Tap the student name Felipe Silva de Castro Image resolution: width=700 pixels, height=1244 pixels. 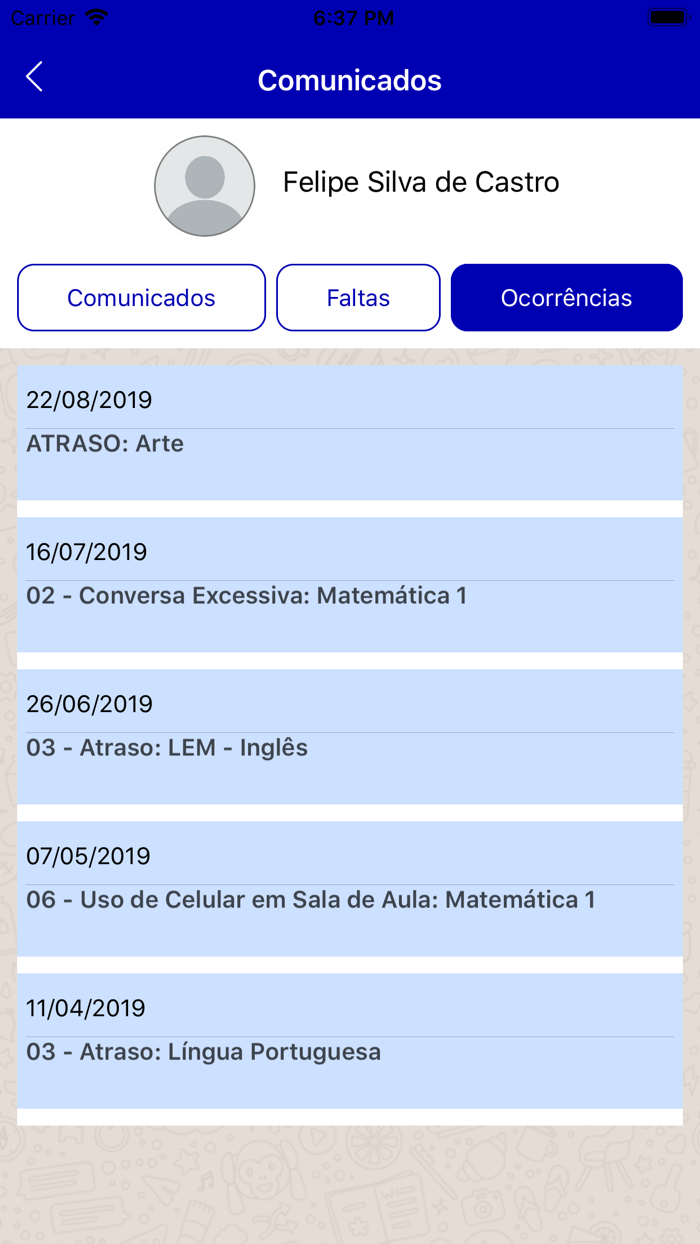point(422,182)
